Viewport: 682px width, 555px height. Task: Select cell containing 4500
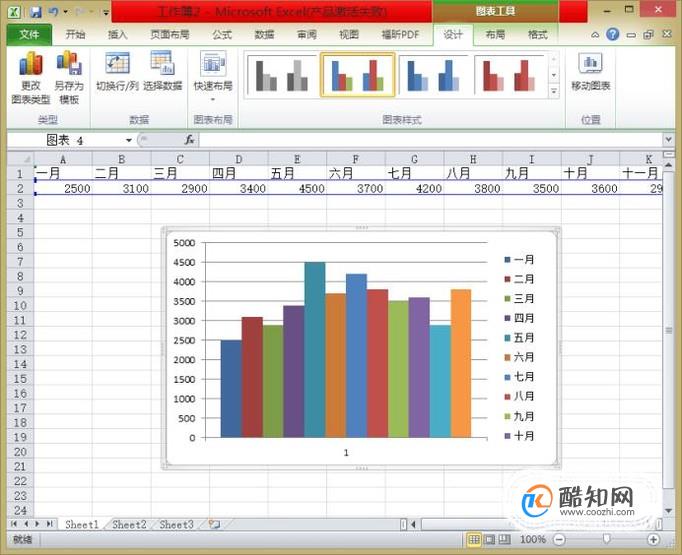297,188
